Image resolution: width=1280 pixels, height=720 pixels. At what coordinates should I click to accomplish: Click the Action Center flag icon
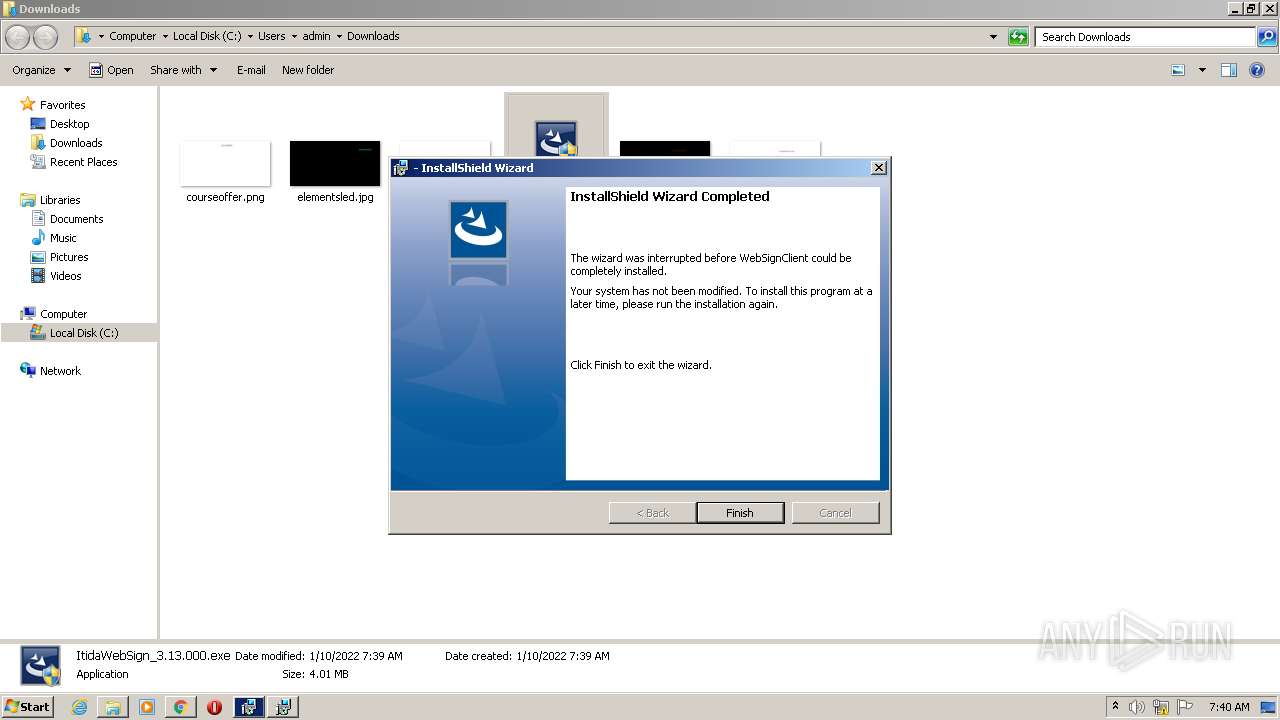pos(1185,707)
